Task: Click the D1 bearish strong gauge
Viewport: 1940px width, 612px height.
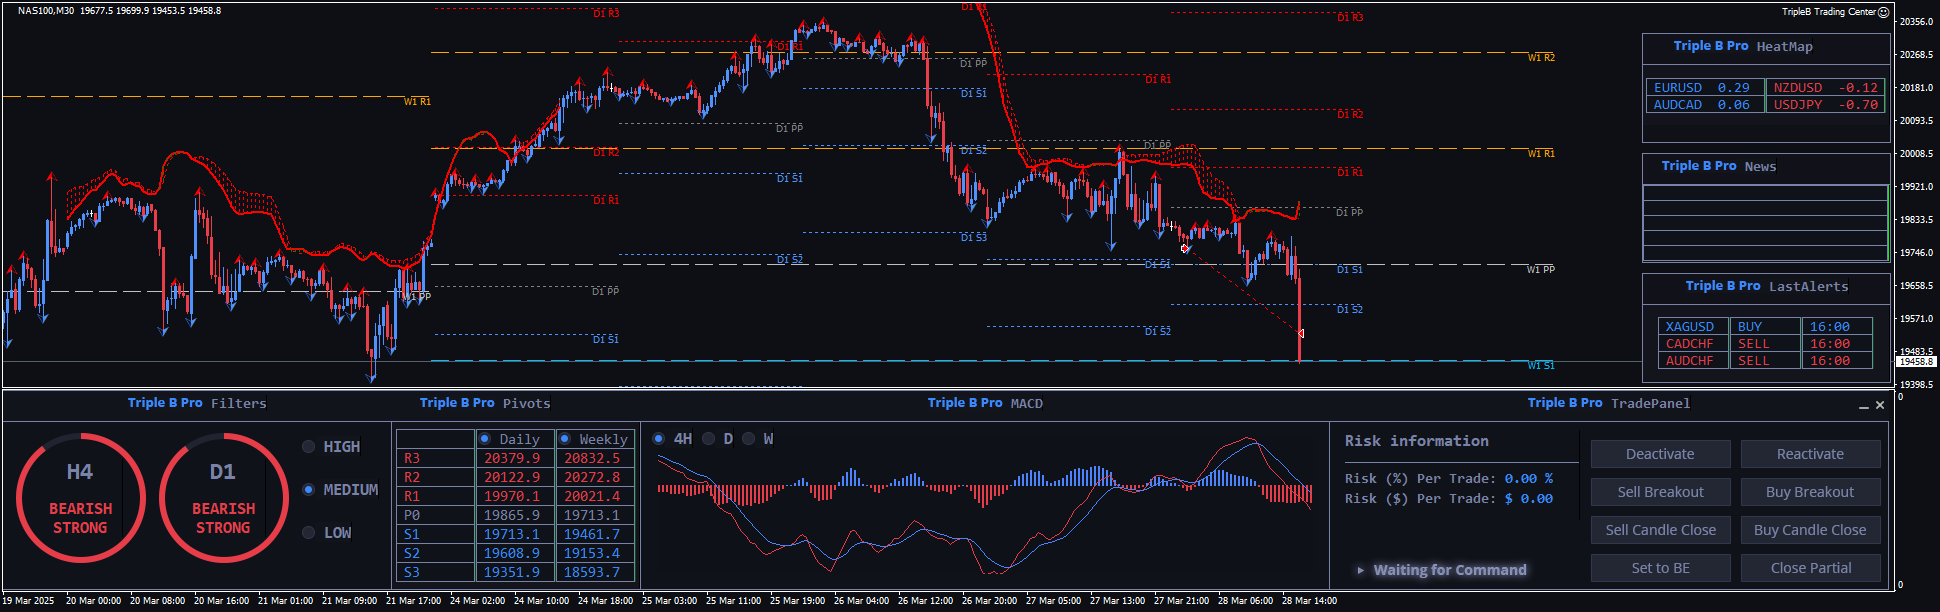Action: pos(223,498)
